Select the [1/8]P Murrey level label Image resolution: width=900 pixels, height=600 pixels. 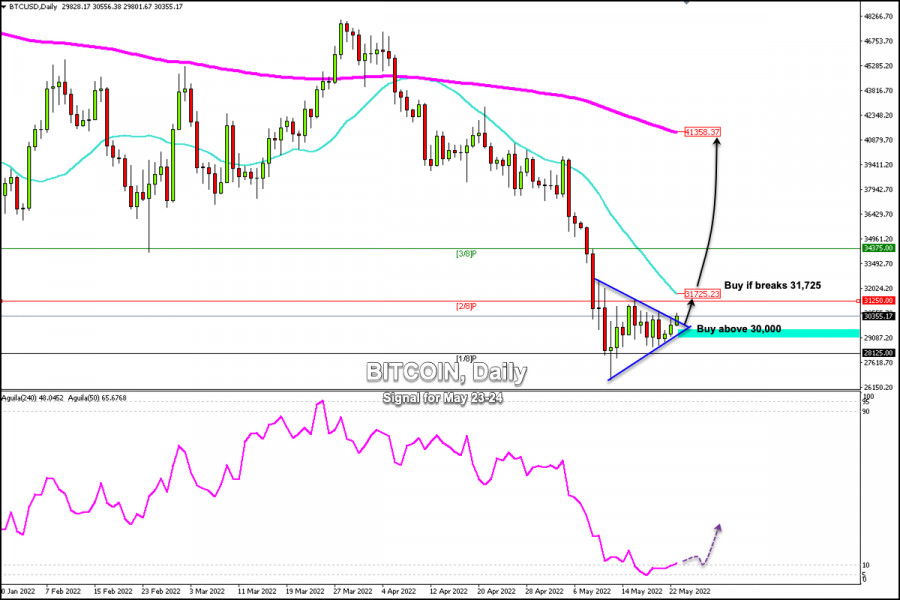[x=466, y=358]
